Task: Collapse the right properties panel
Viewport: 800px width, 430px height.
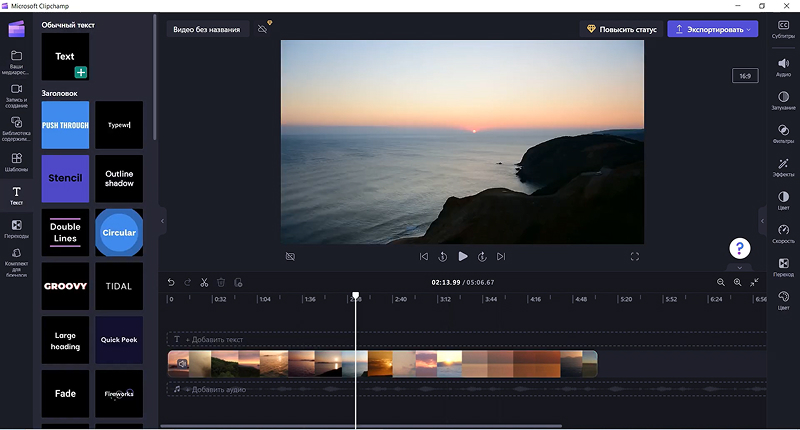Action: click(762, 221)
